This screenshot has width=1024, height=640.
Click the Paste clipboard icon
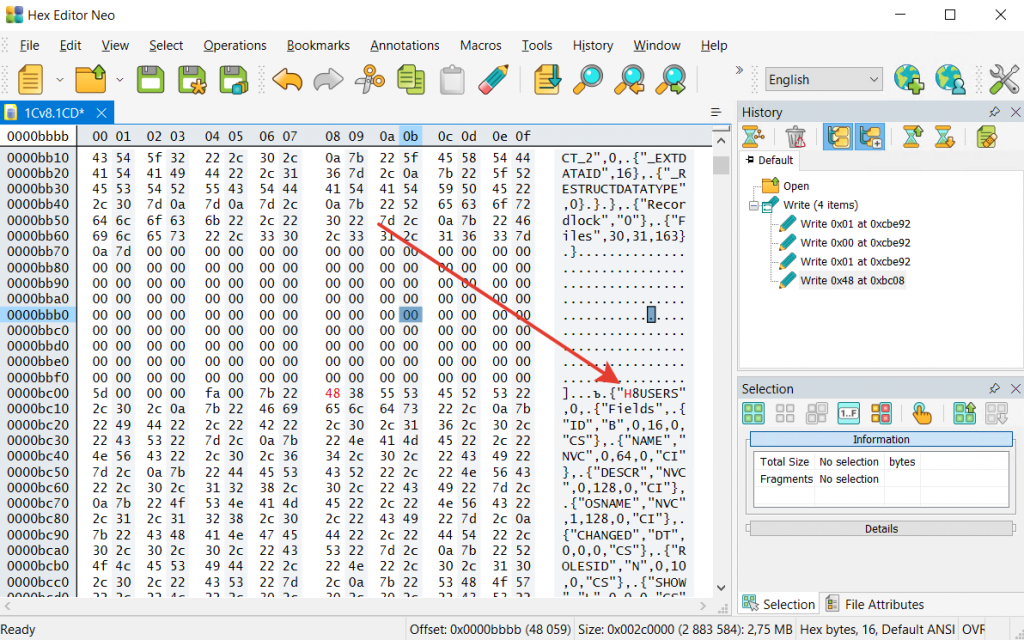452,80
